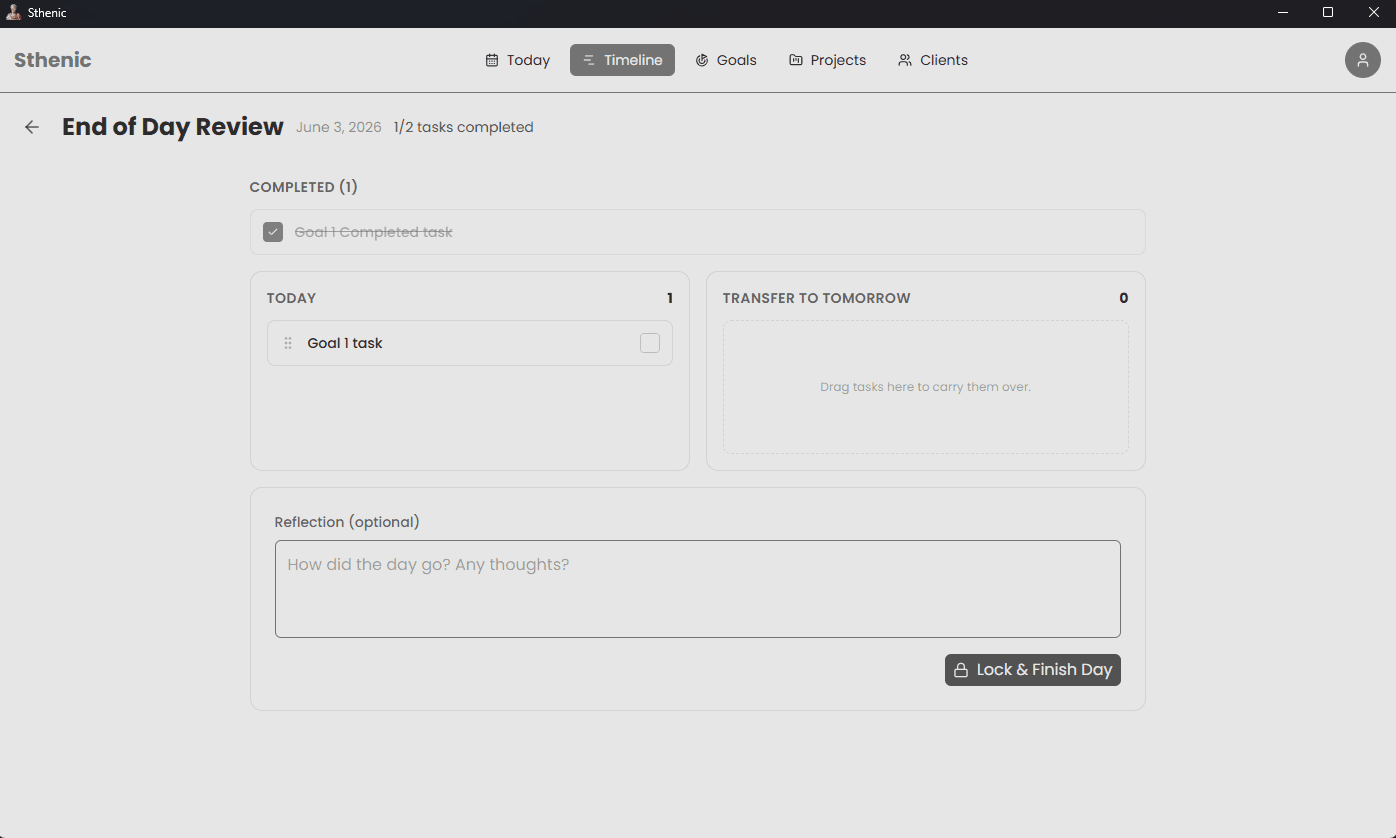Go back using the left arrow icon

click(32, 127)
